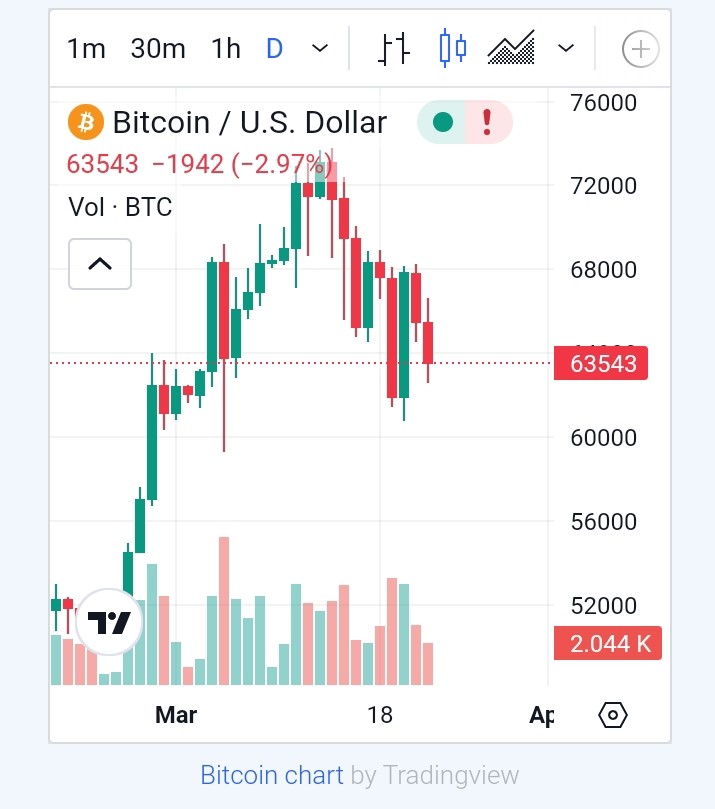Select the candlestick chart style icon
The height and width of the screenshot is (809, 715).
coord(453,49)
